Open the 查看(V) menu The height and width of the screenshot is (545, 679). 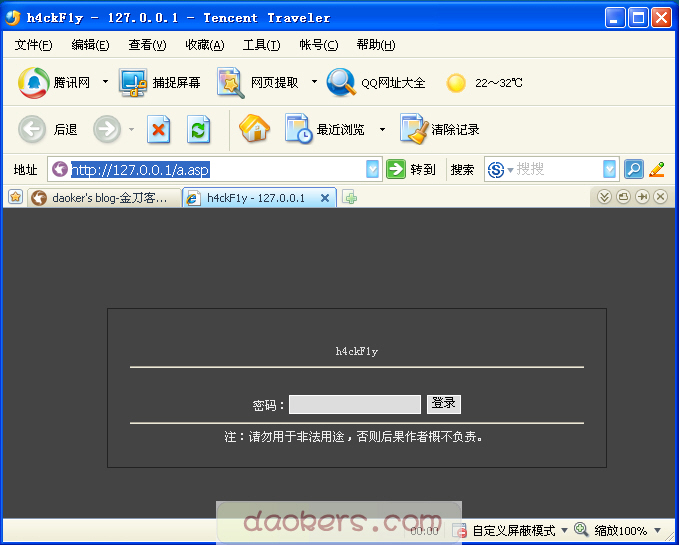pos(147,45)
